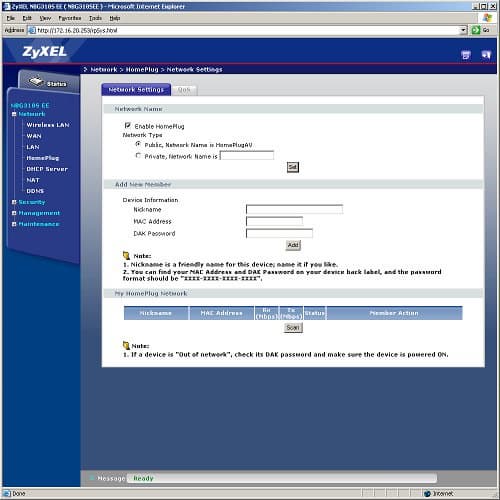Open the DHCP Server sidebar link
This screenshot has width=500, height=500.
47,169
